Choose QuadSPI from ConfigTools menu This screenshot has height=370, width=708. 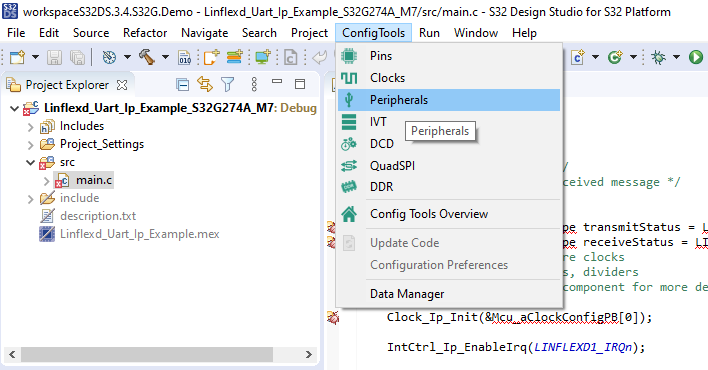[449, 166]
